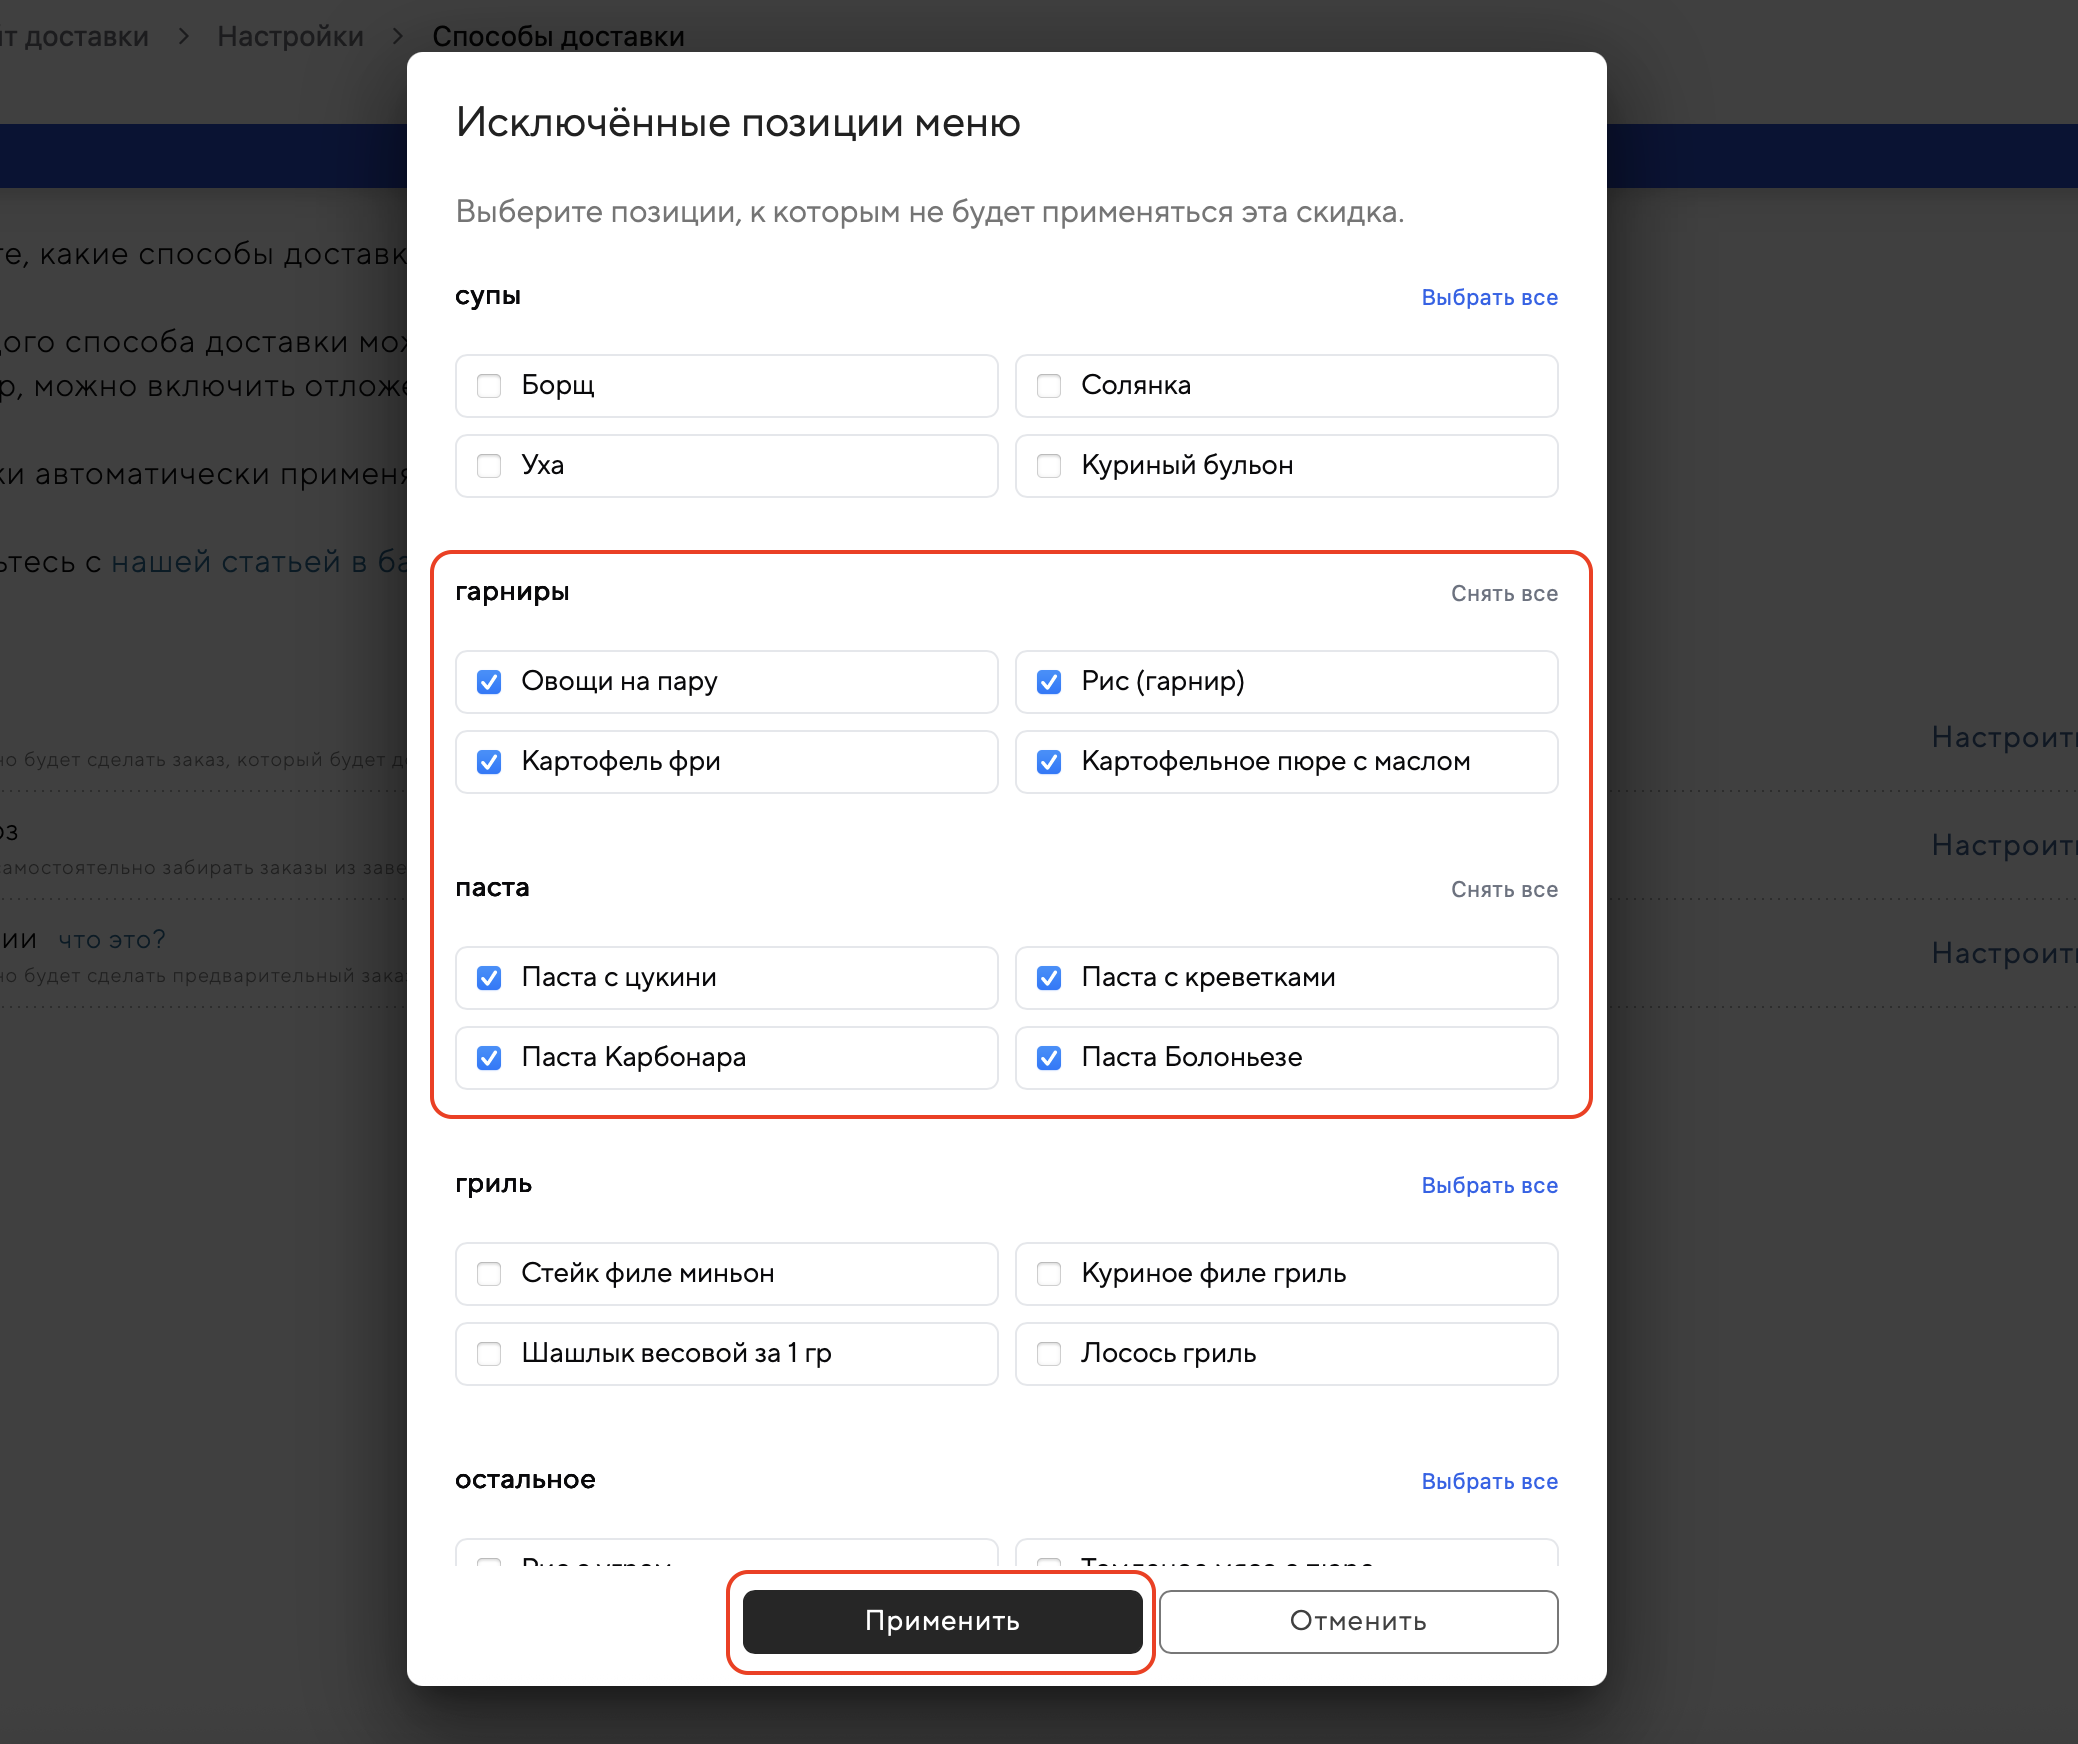Select all in гриль section
Screen dimensions: 2078x1744
1489,1186
